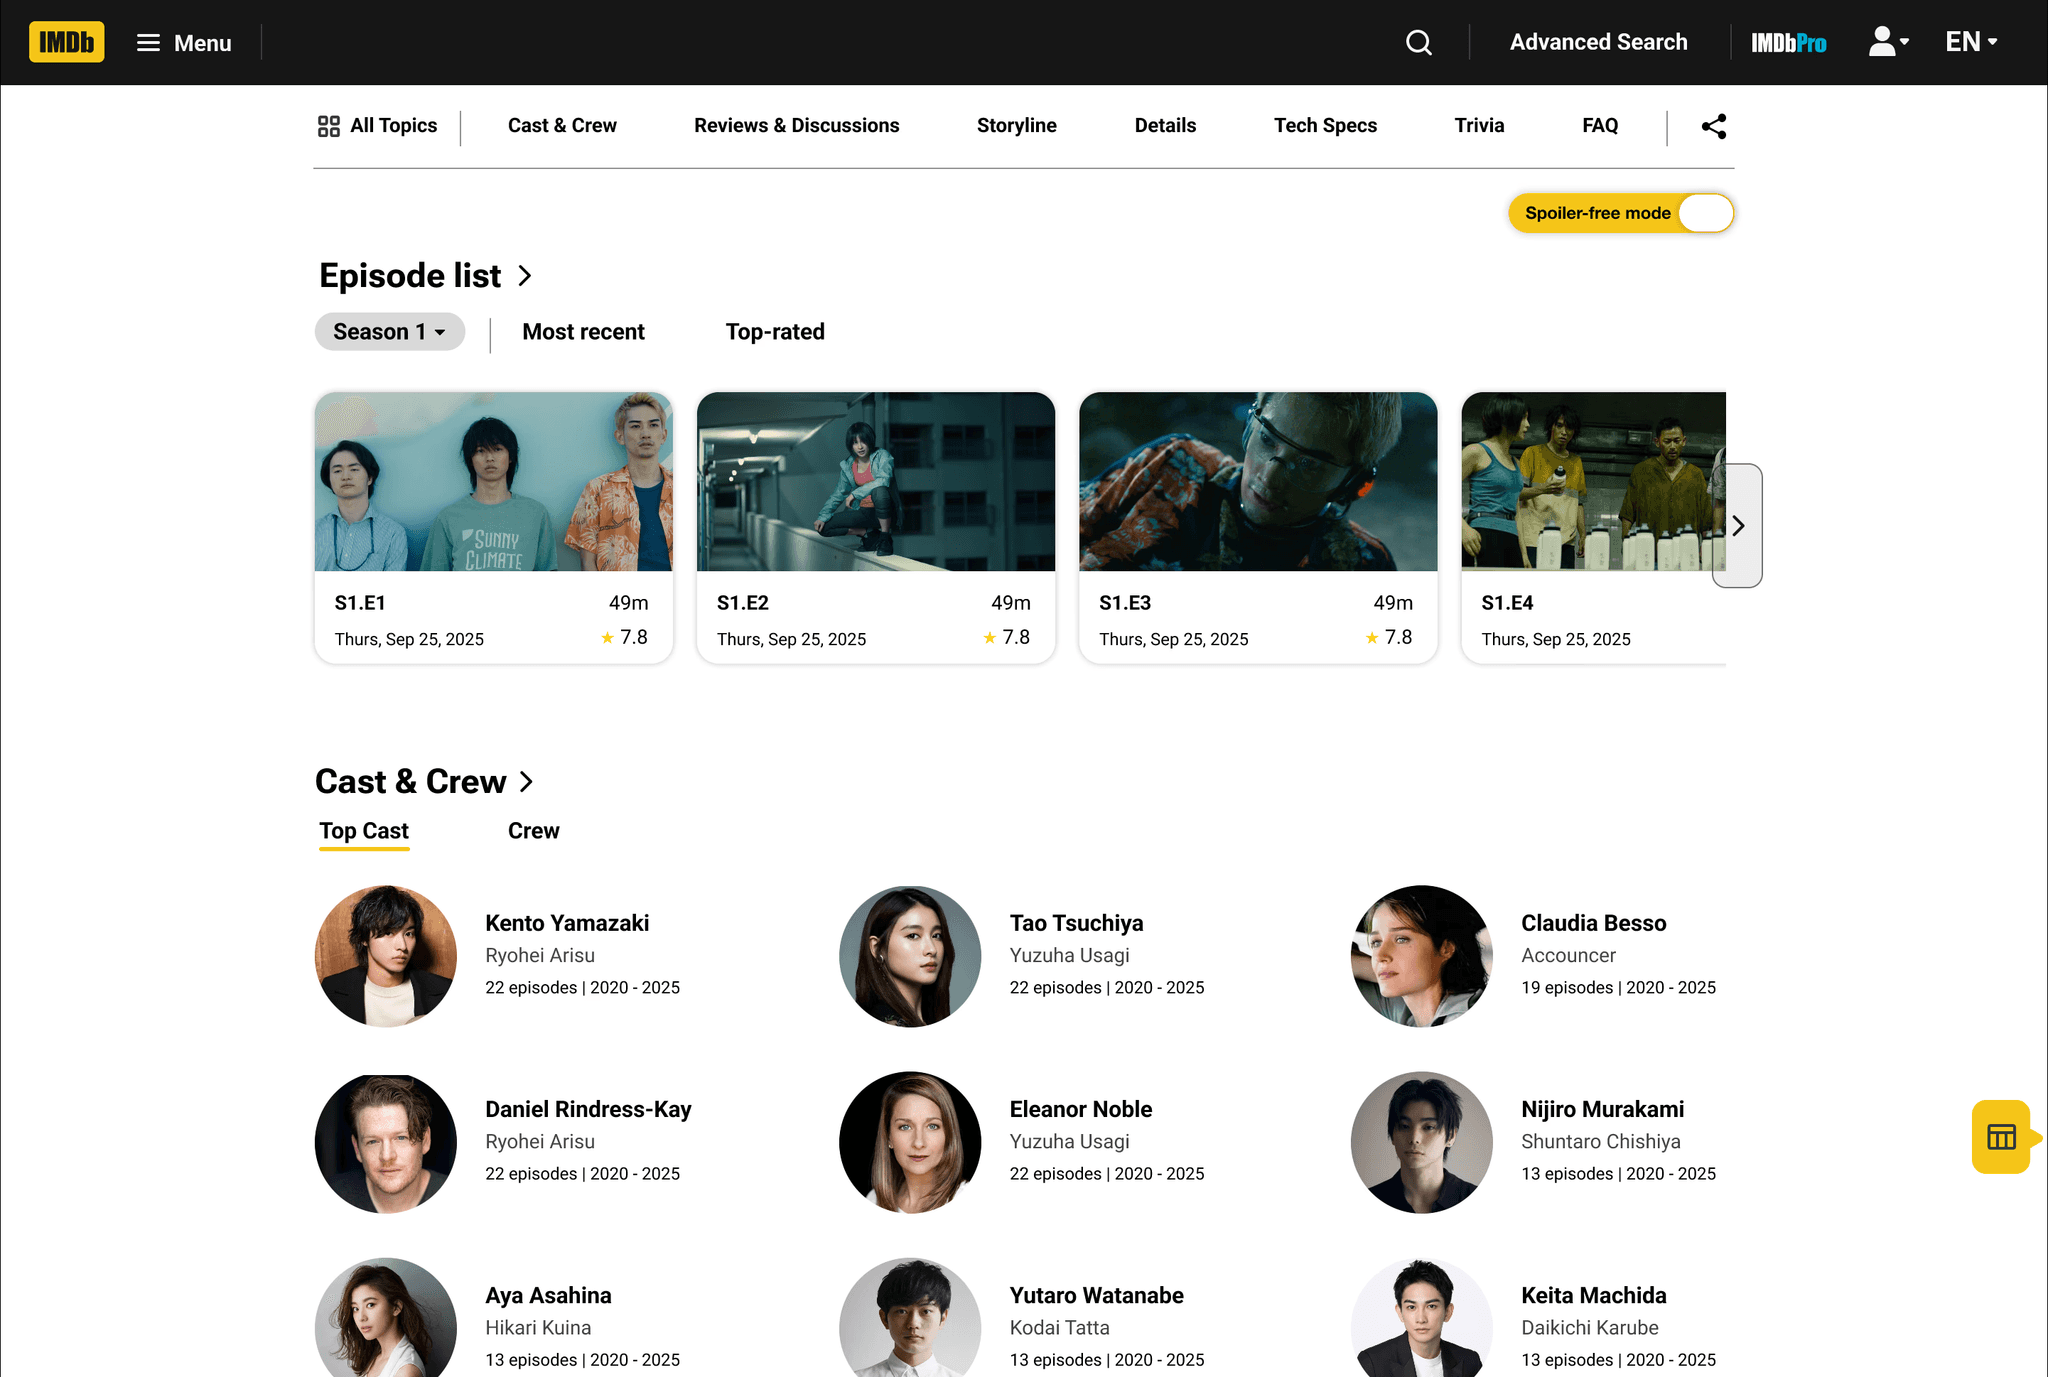Click the search magnifier icon
This screenshot has height=1377, width=2048.
[1418, 42]
